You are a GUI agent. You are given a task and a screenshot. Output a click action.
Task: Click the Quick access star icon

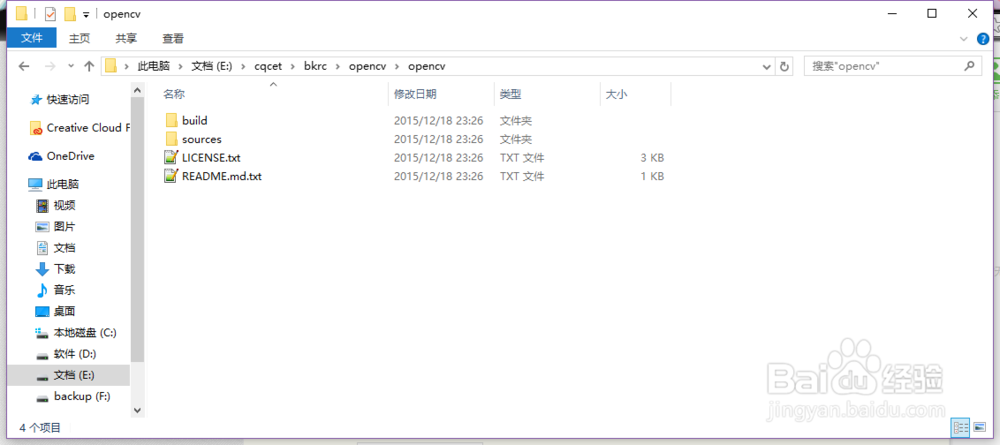pyautogui.click(x=36, y=99)
